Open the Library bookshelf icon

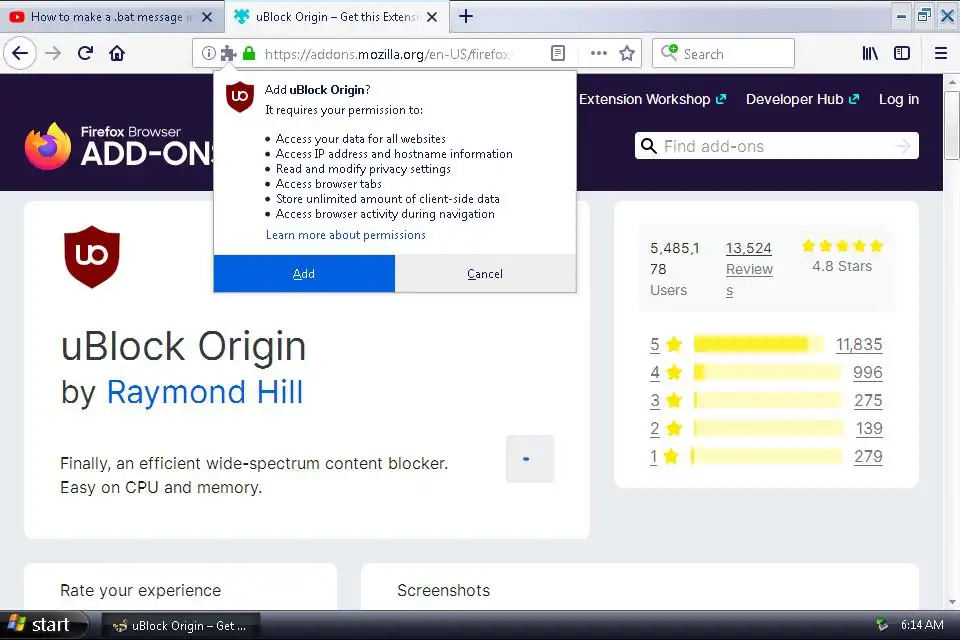tap(870, 53)
